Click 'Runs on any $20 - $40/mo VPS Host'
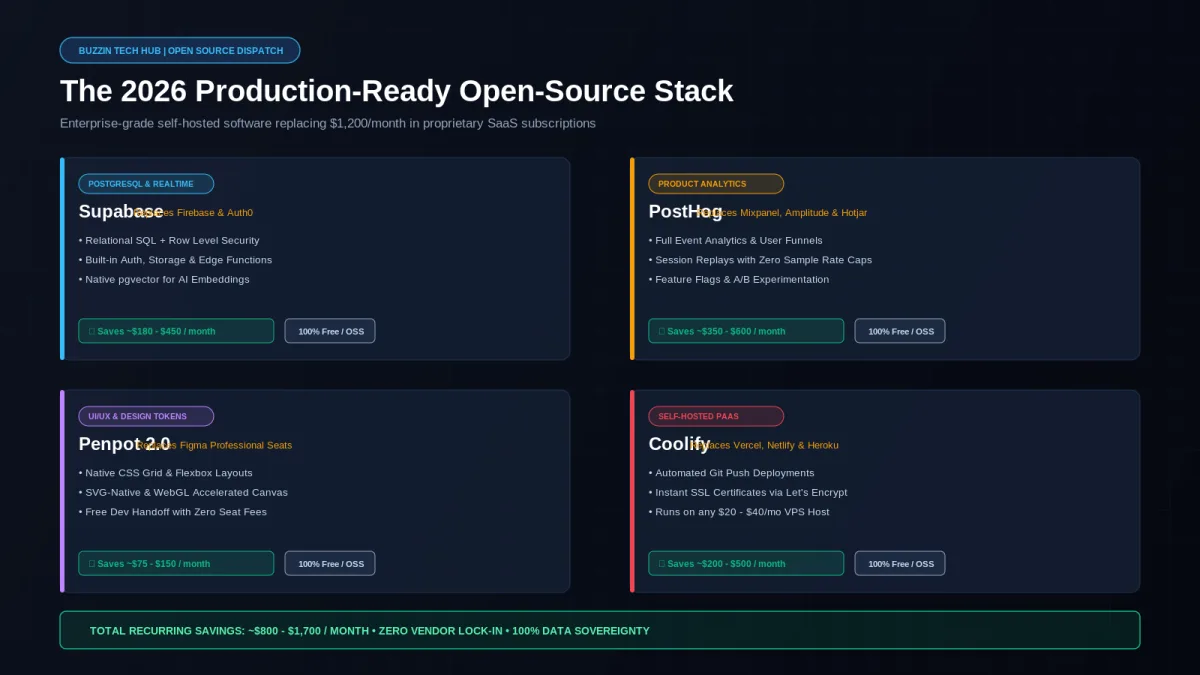 (739, 512)
